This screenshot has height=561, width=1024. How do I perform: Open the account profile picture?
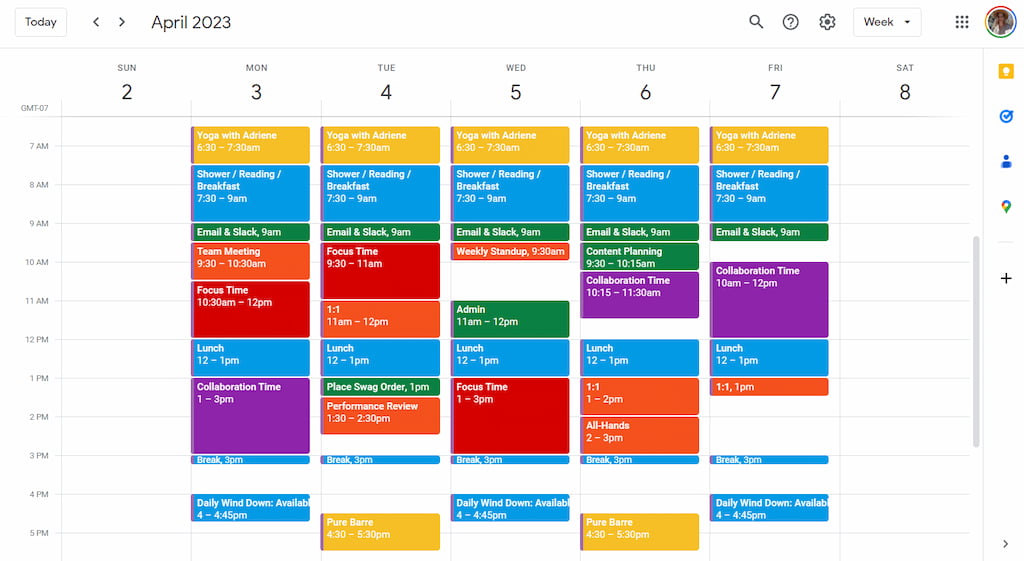click(1000, 22)
